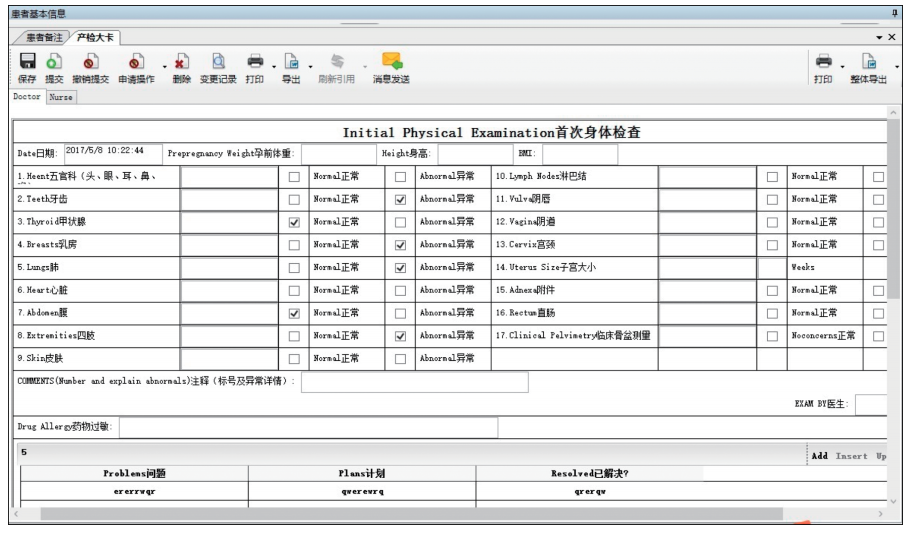Image resolution: width=914 pixels, height=534 pixels.
Task: Click the Add button above problems table
Action: (819, 455)
